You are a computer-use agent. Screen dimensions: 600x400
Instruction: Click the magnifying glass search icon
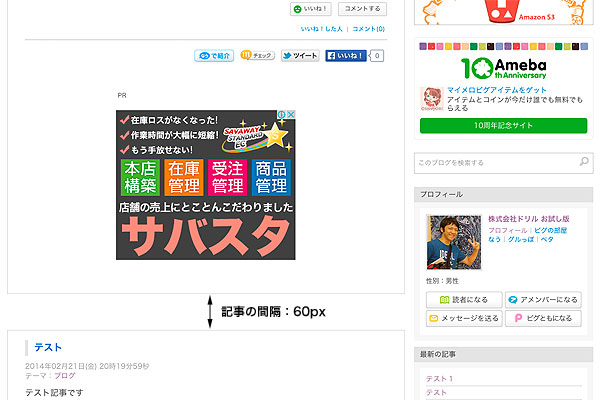point(585,162)
